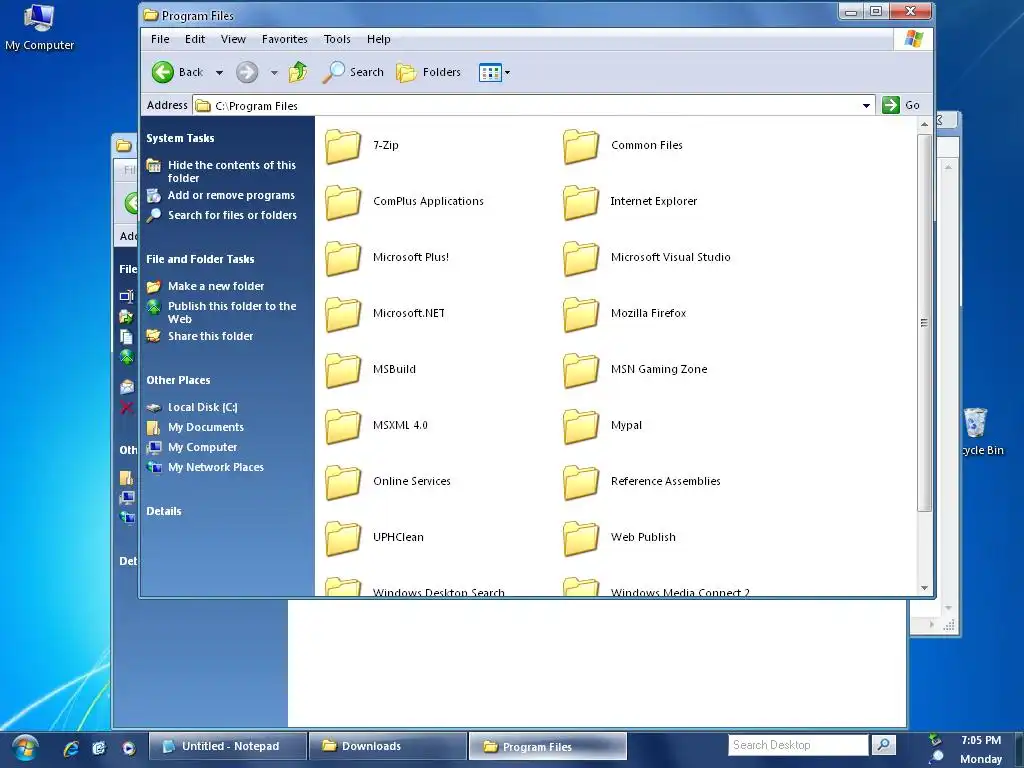Open the Search pane magnifier
Image resolution: width=1024 pixels, height=768 pixels.
(334, 72)
